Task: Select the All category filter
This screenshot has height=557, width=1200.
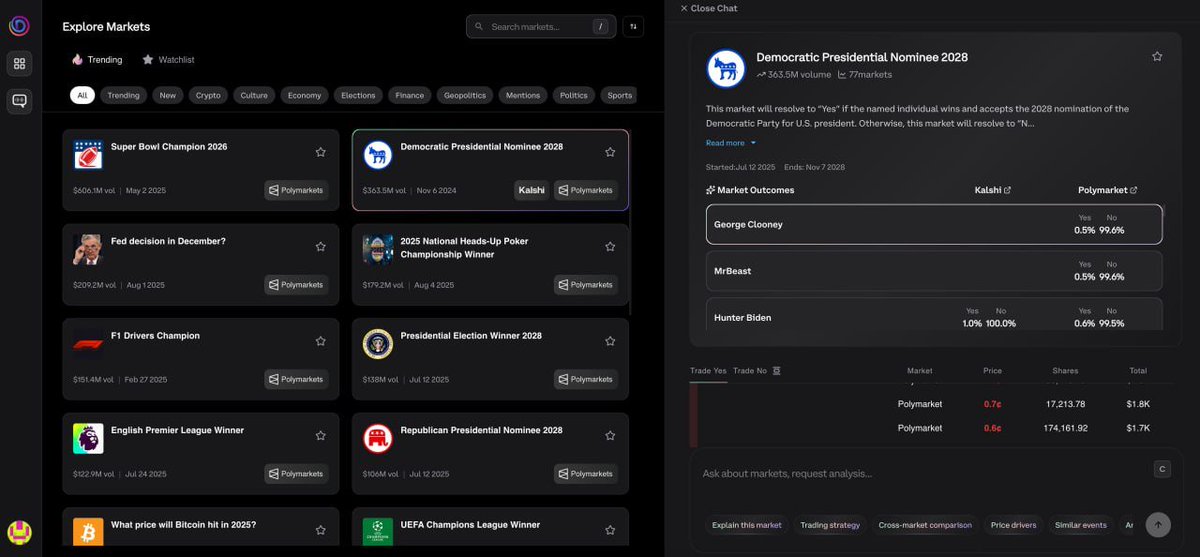Action: [82, 95]
